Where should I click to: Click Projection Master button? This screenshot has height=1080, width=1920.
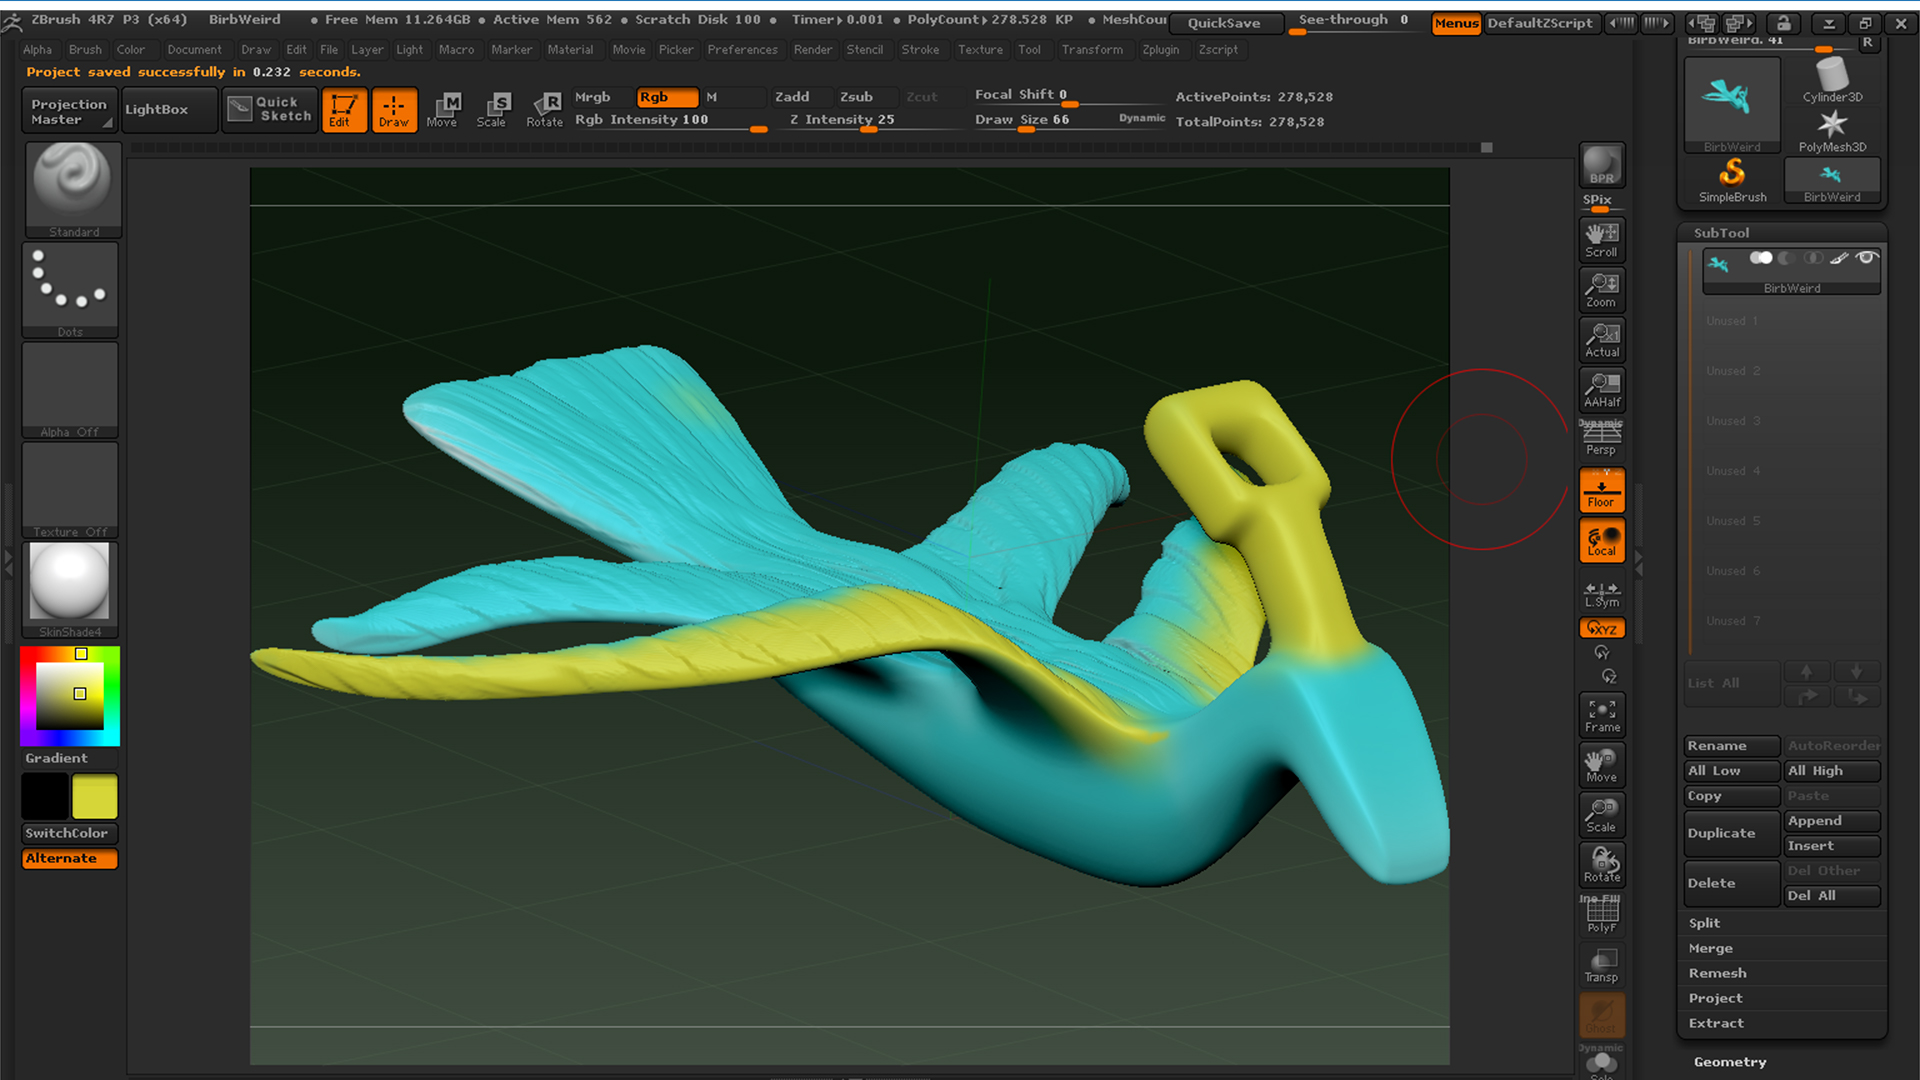click(x=69, y=110)
